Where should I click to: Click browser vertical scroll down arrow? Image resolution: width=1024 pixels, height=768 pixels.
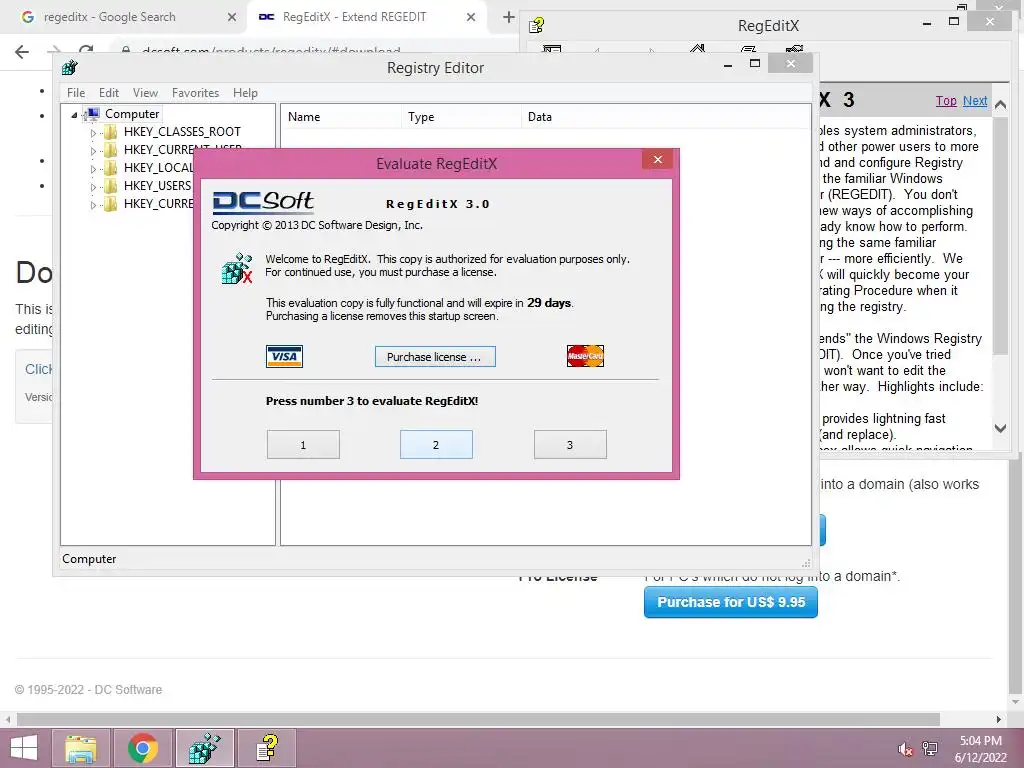point(1016,702)
